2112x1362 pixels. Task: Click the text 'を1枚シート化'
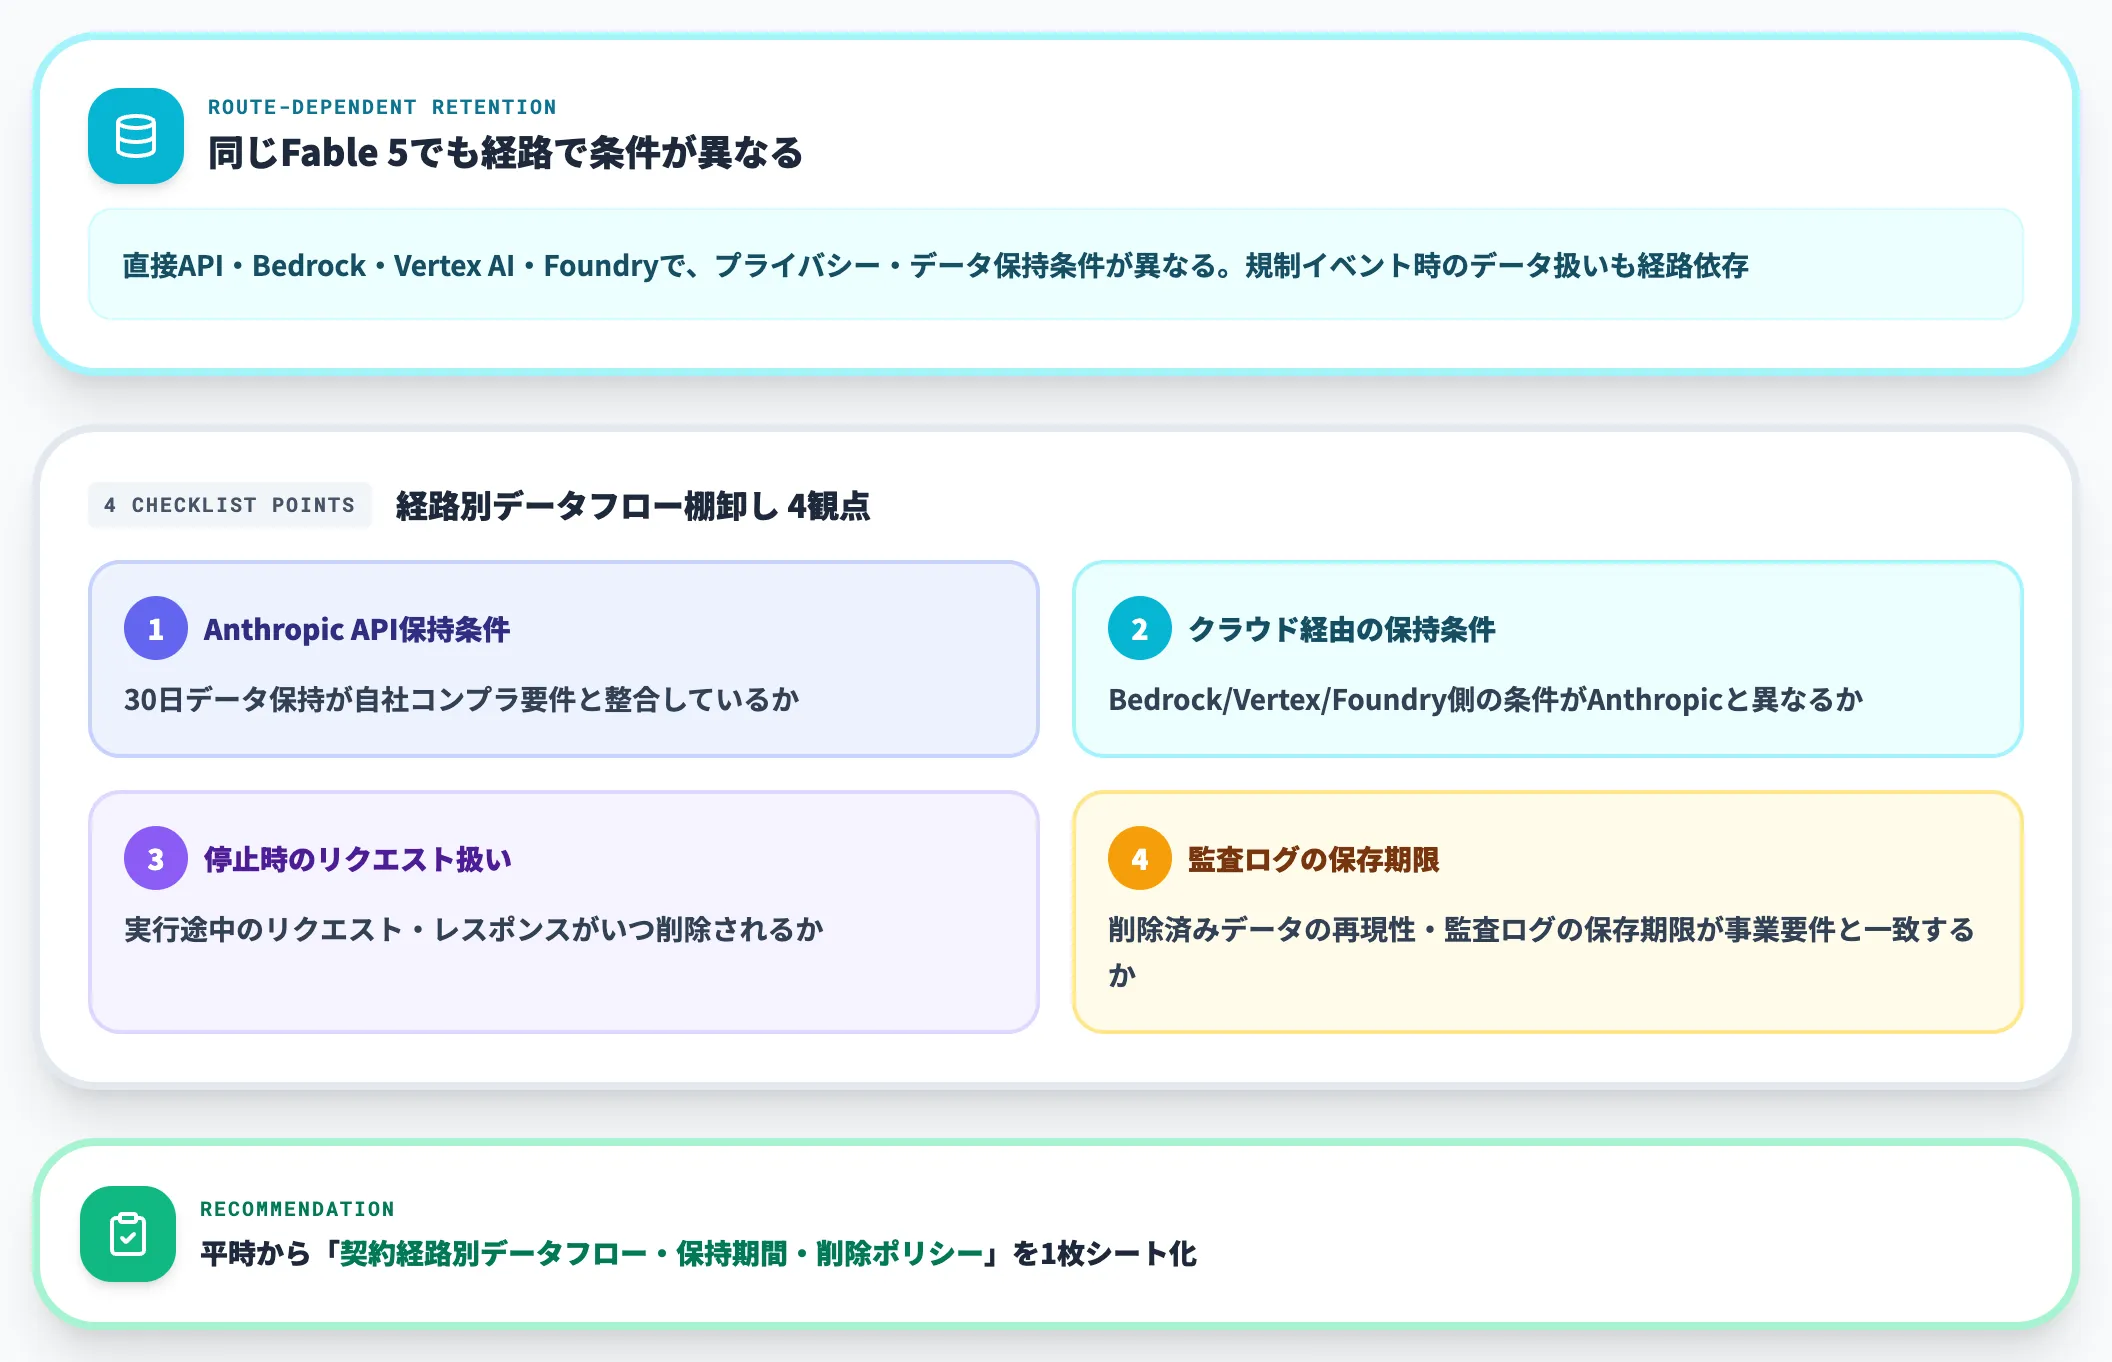coord(1104,1253)
